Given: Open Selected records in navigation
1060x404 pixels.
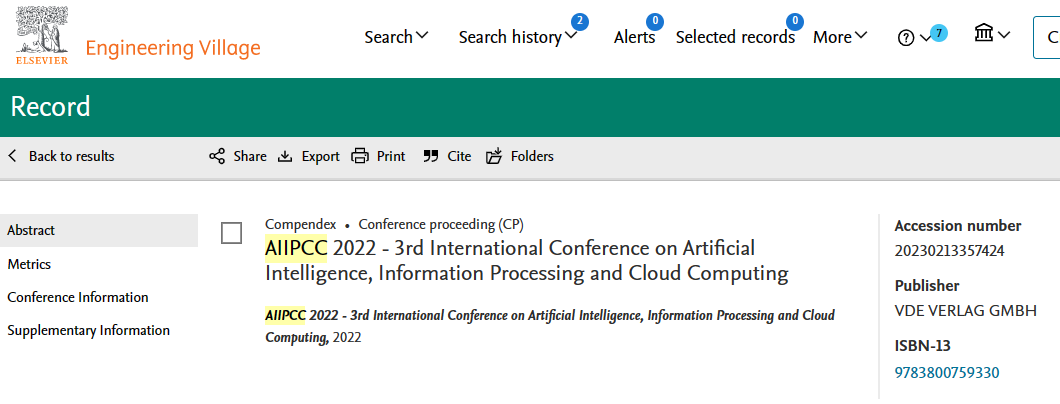Looking at the screenshot, I should click(735, 37).
